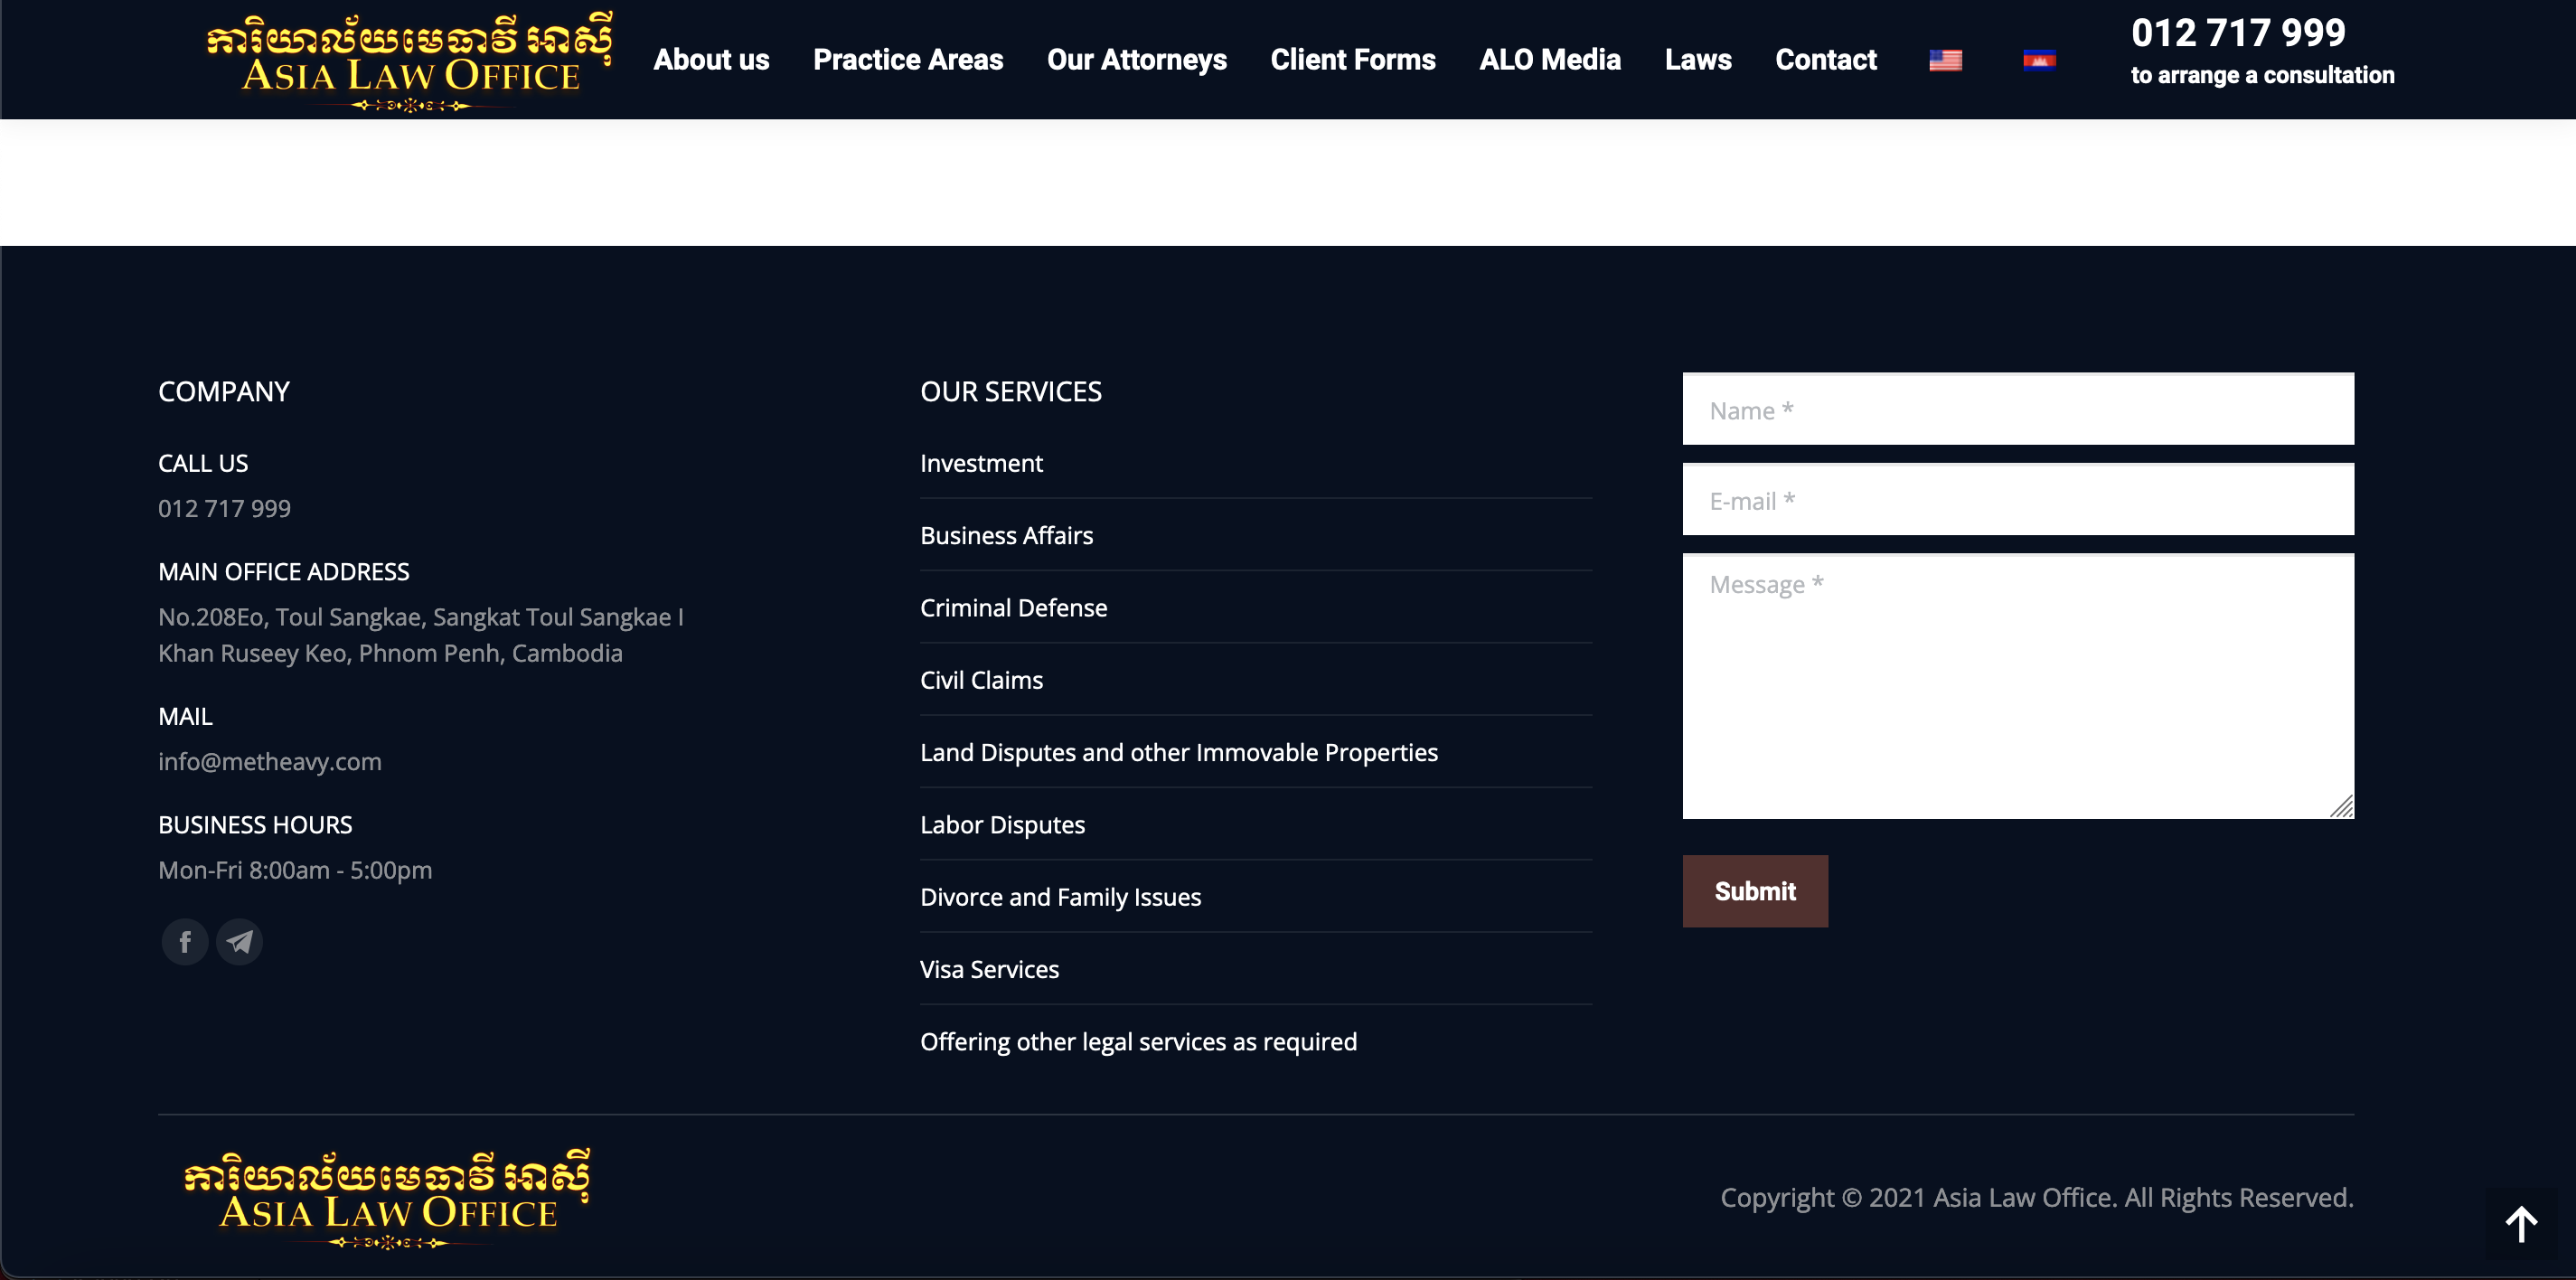
Task: Click the Mon-Fri 8:00am - 5:00pm text
Action: click(x=295, y=870)
